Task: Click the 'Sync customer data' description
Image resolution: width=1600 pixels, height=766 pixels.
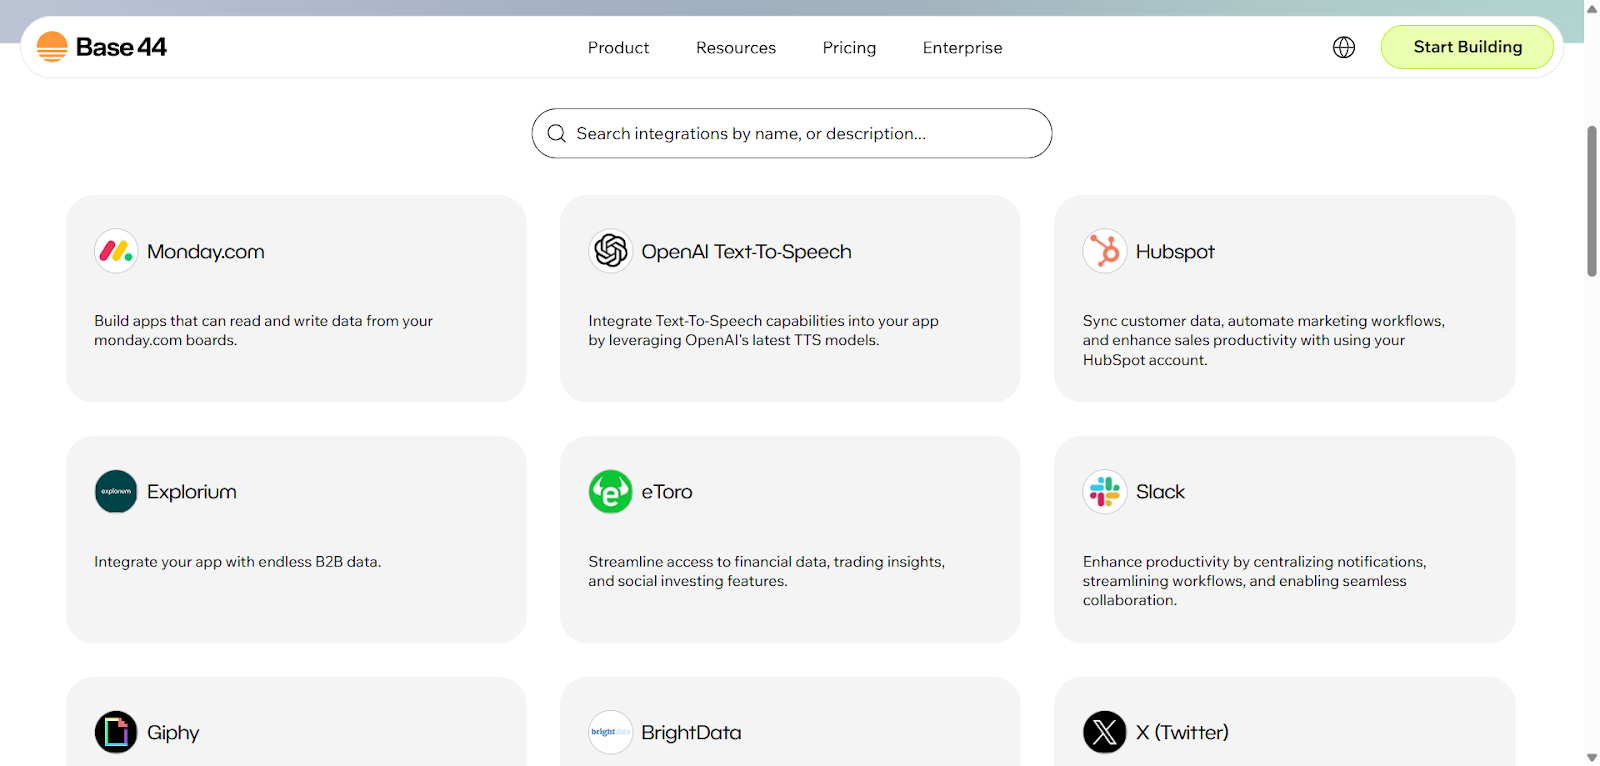Action: click(1264, 340)
